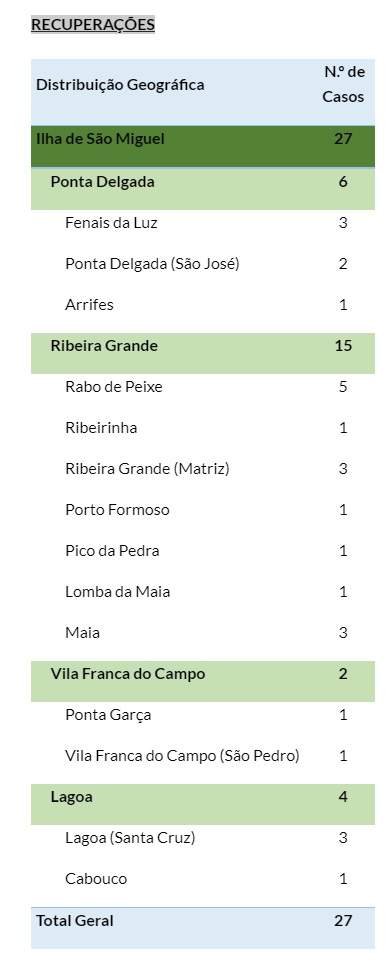The height and width of the screenshot is (971, 391).
Task: Select the Porto Formoso row
Action: coord(203,510)
